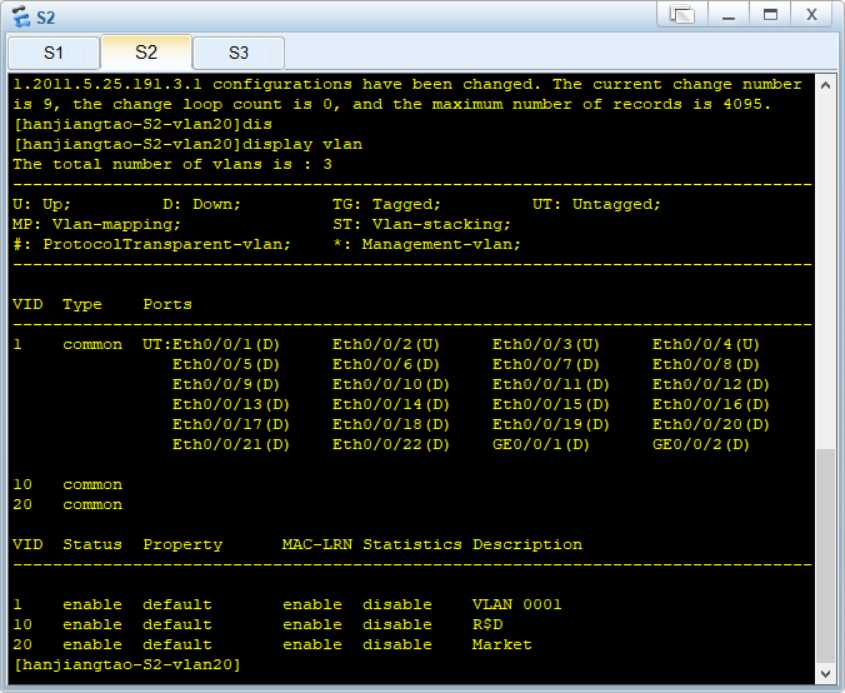The image size is (845, 693).
Task: Click port entry Eth0/0/20(D)
Action: 711,424
